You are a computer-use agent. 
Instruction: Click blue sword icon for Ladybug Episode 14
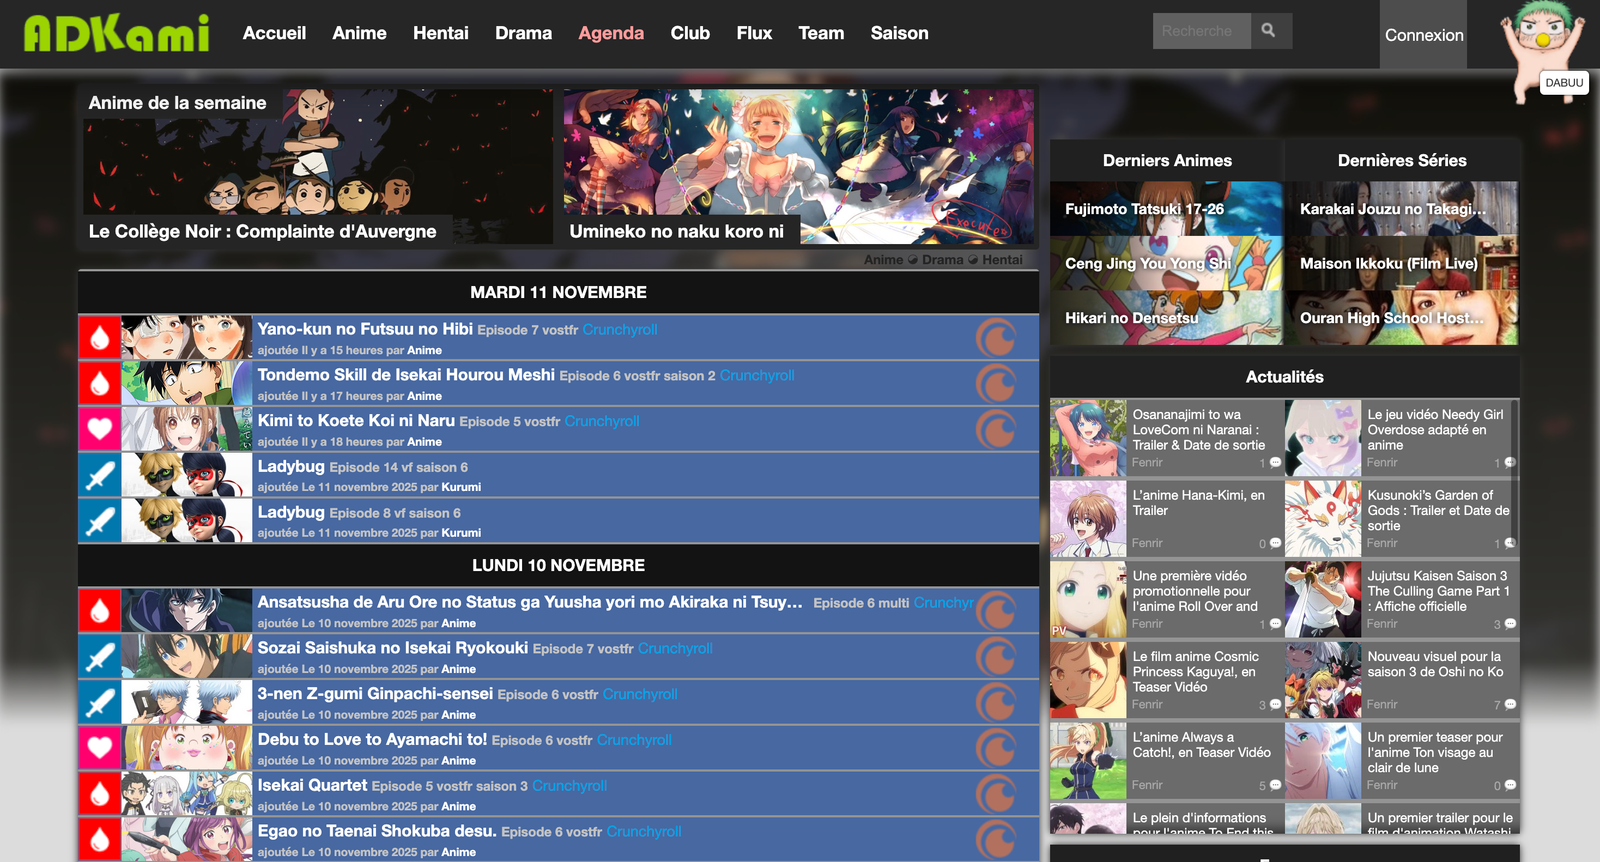100,475
